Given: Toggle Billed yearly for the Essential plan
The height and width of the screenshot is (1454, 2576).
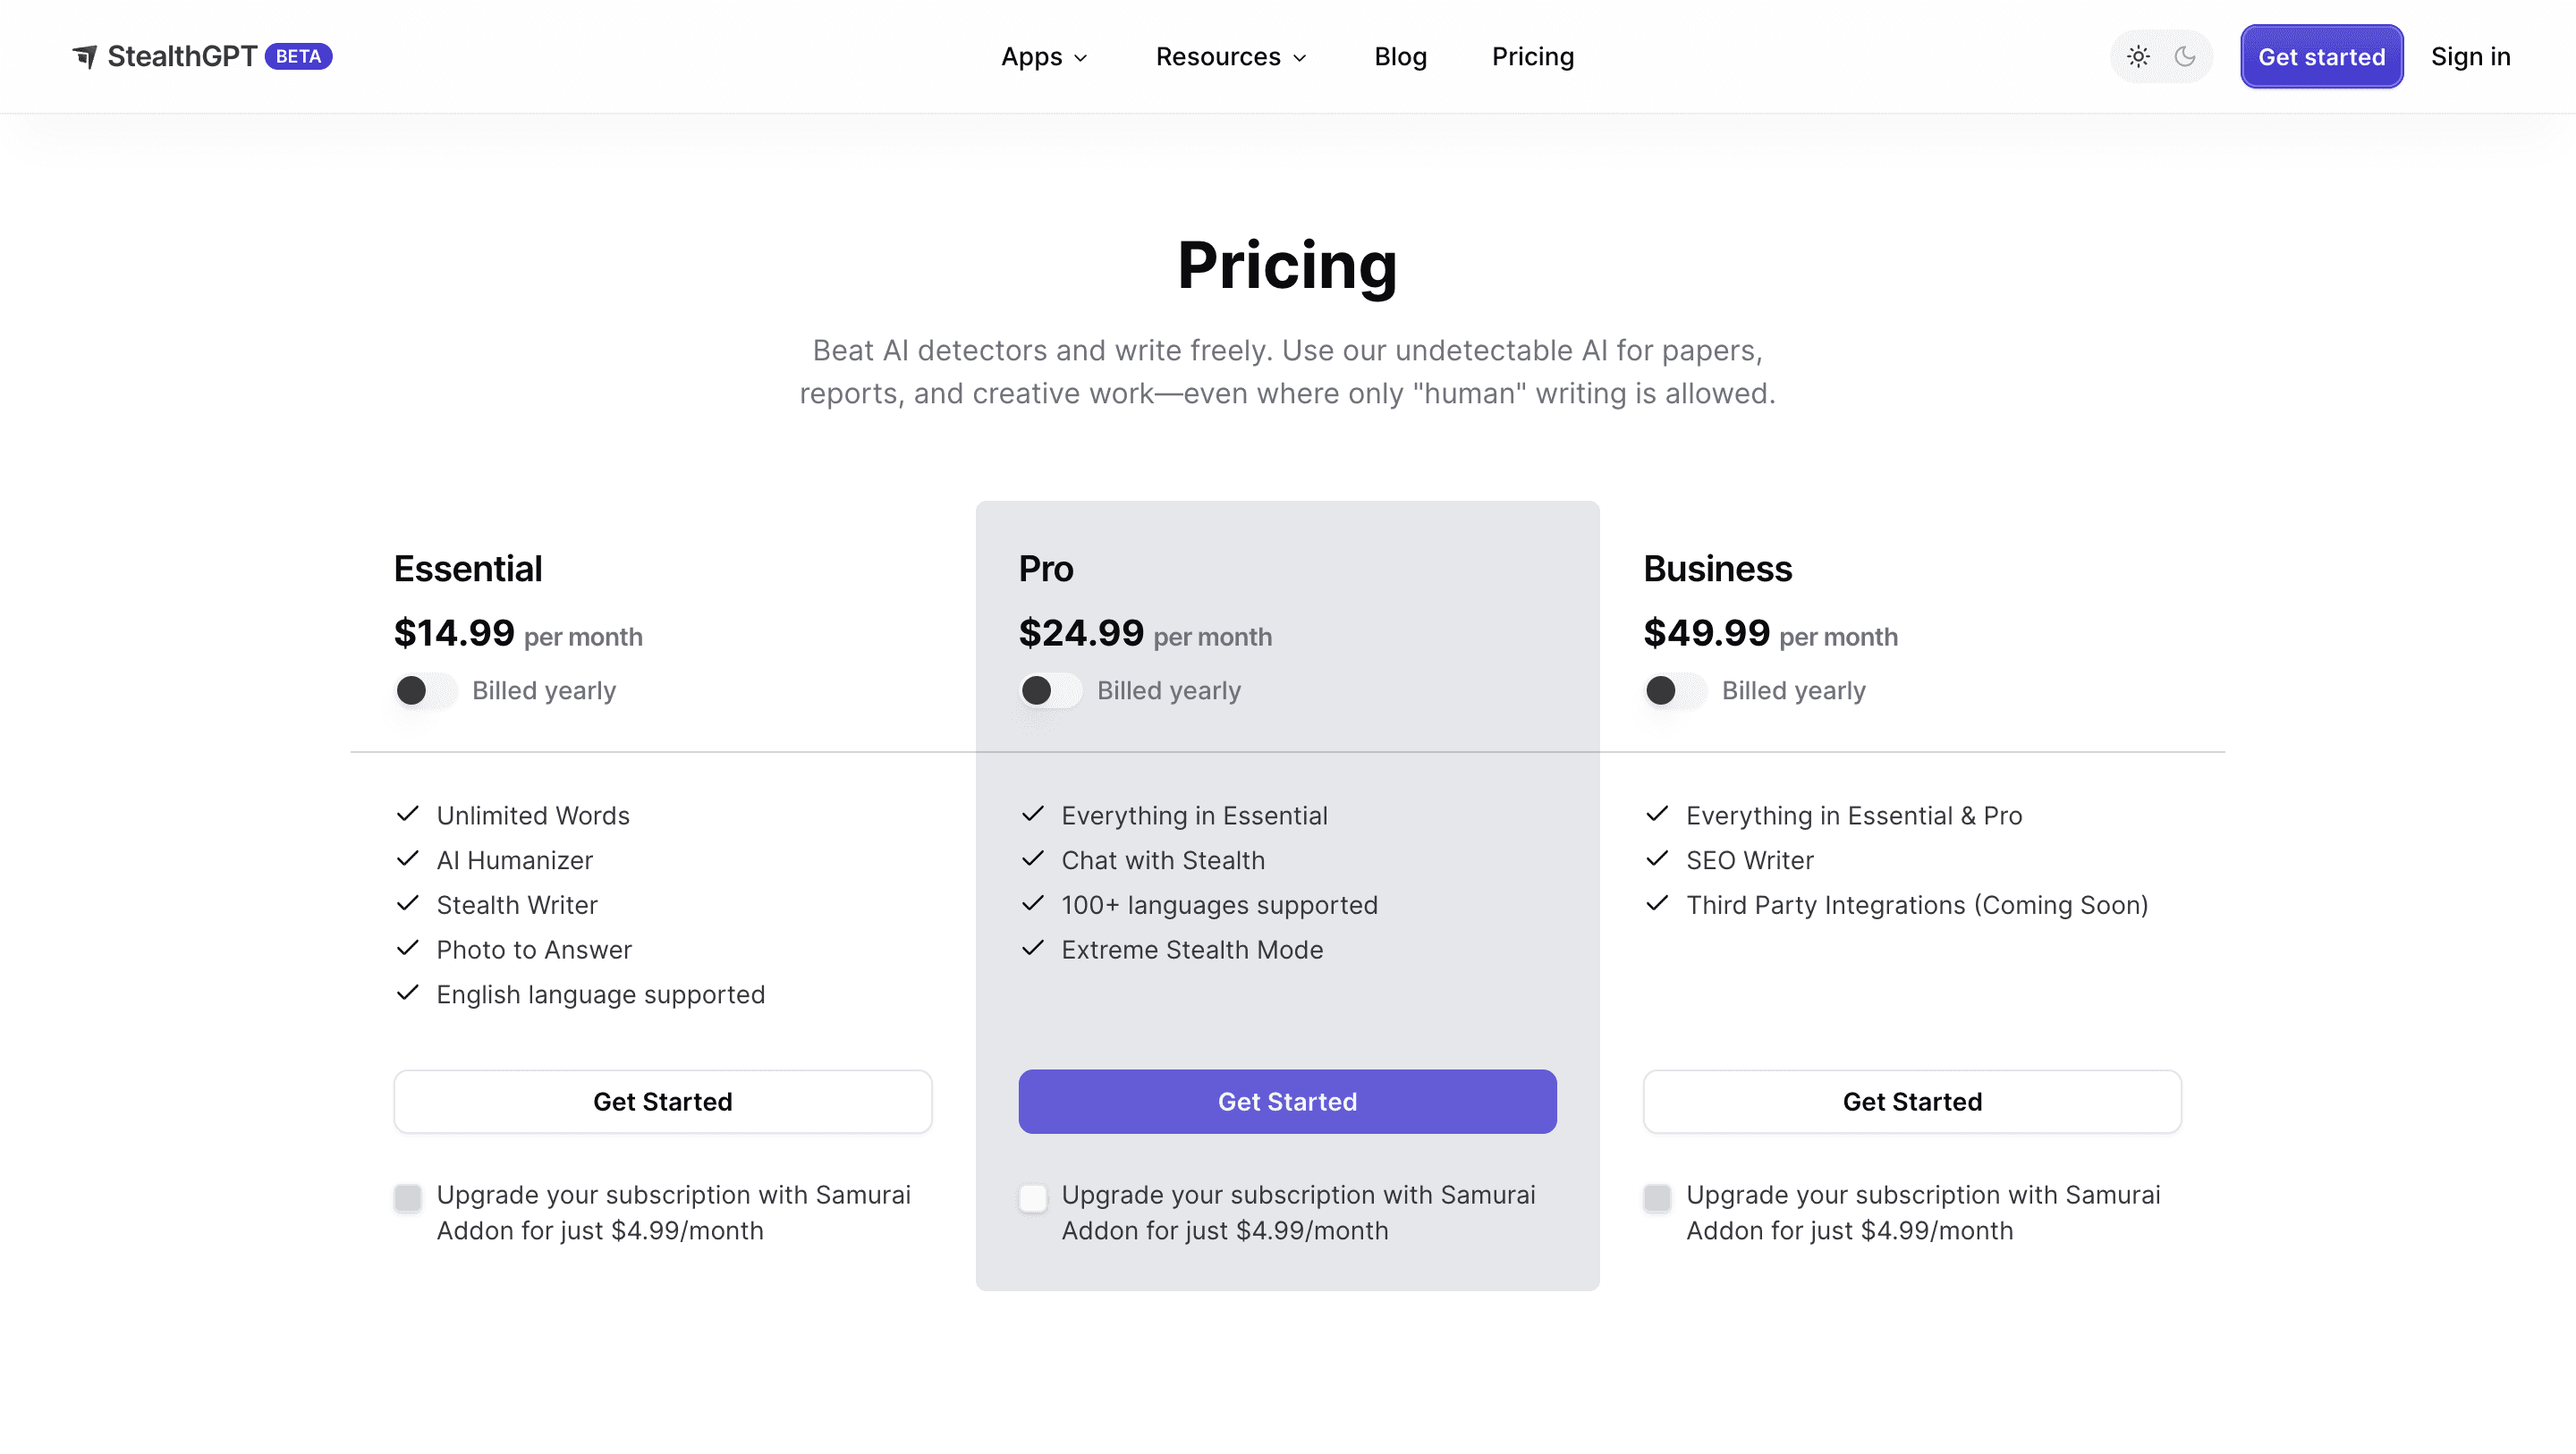Looking at the screenshot, I should pyautogui.click(x=425, y=690).
